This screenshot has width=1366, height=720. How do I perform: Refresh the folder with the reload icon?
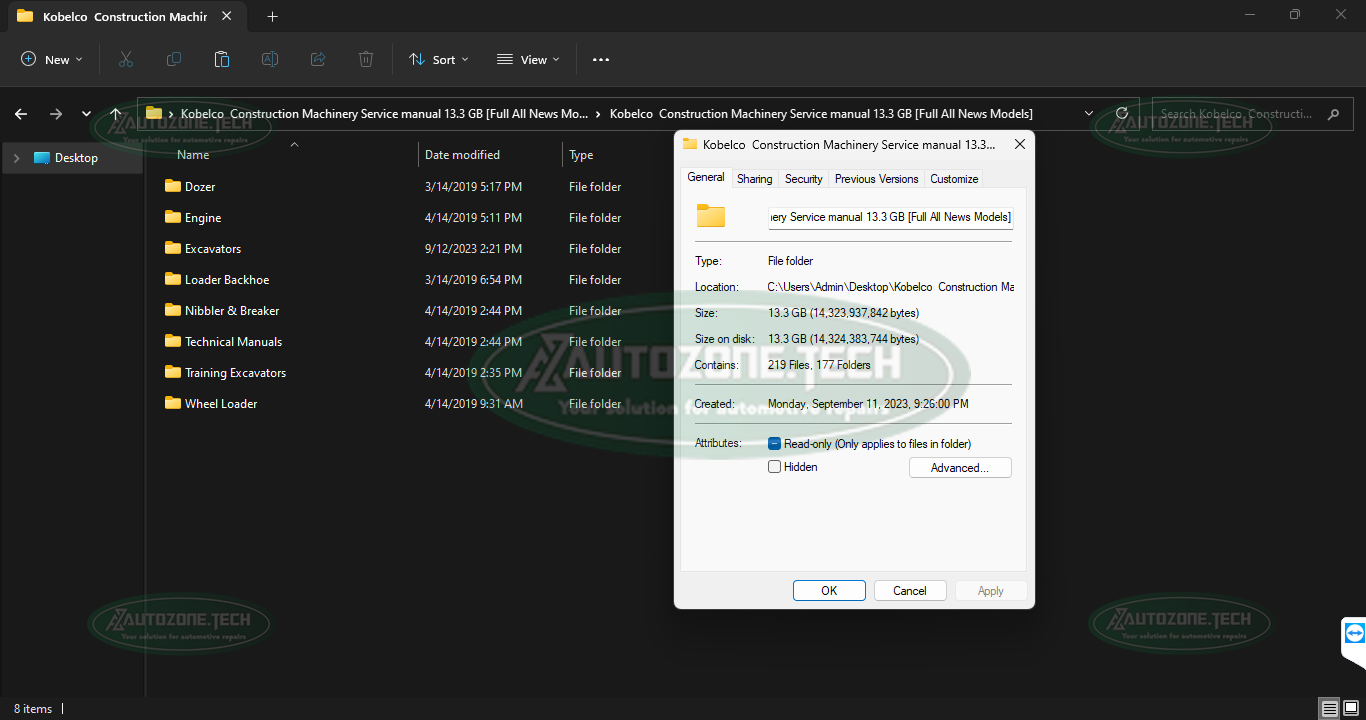1122,114
